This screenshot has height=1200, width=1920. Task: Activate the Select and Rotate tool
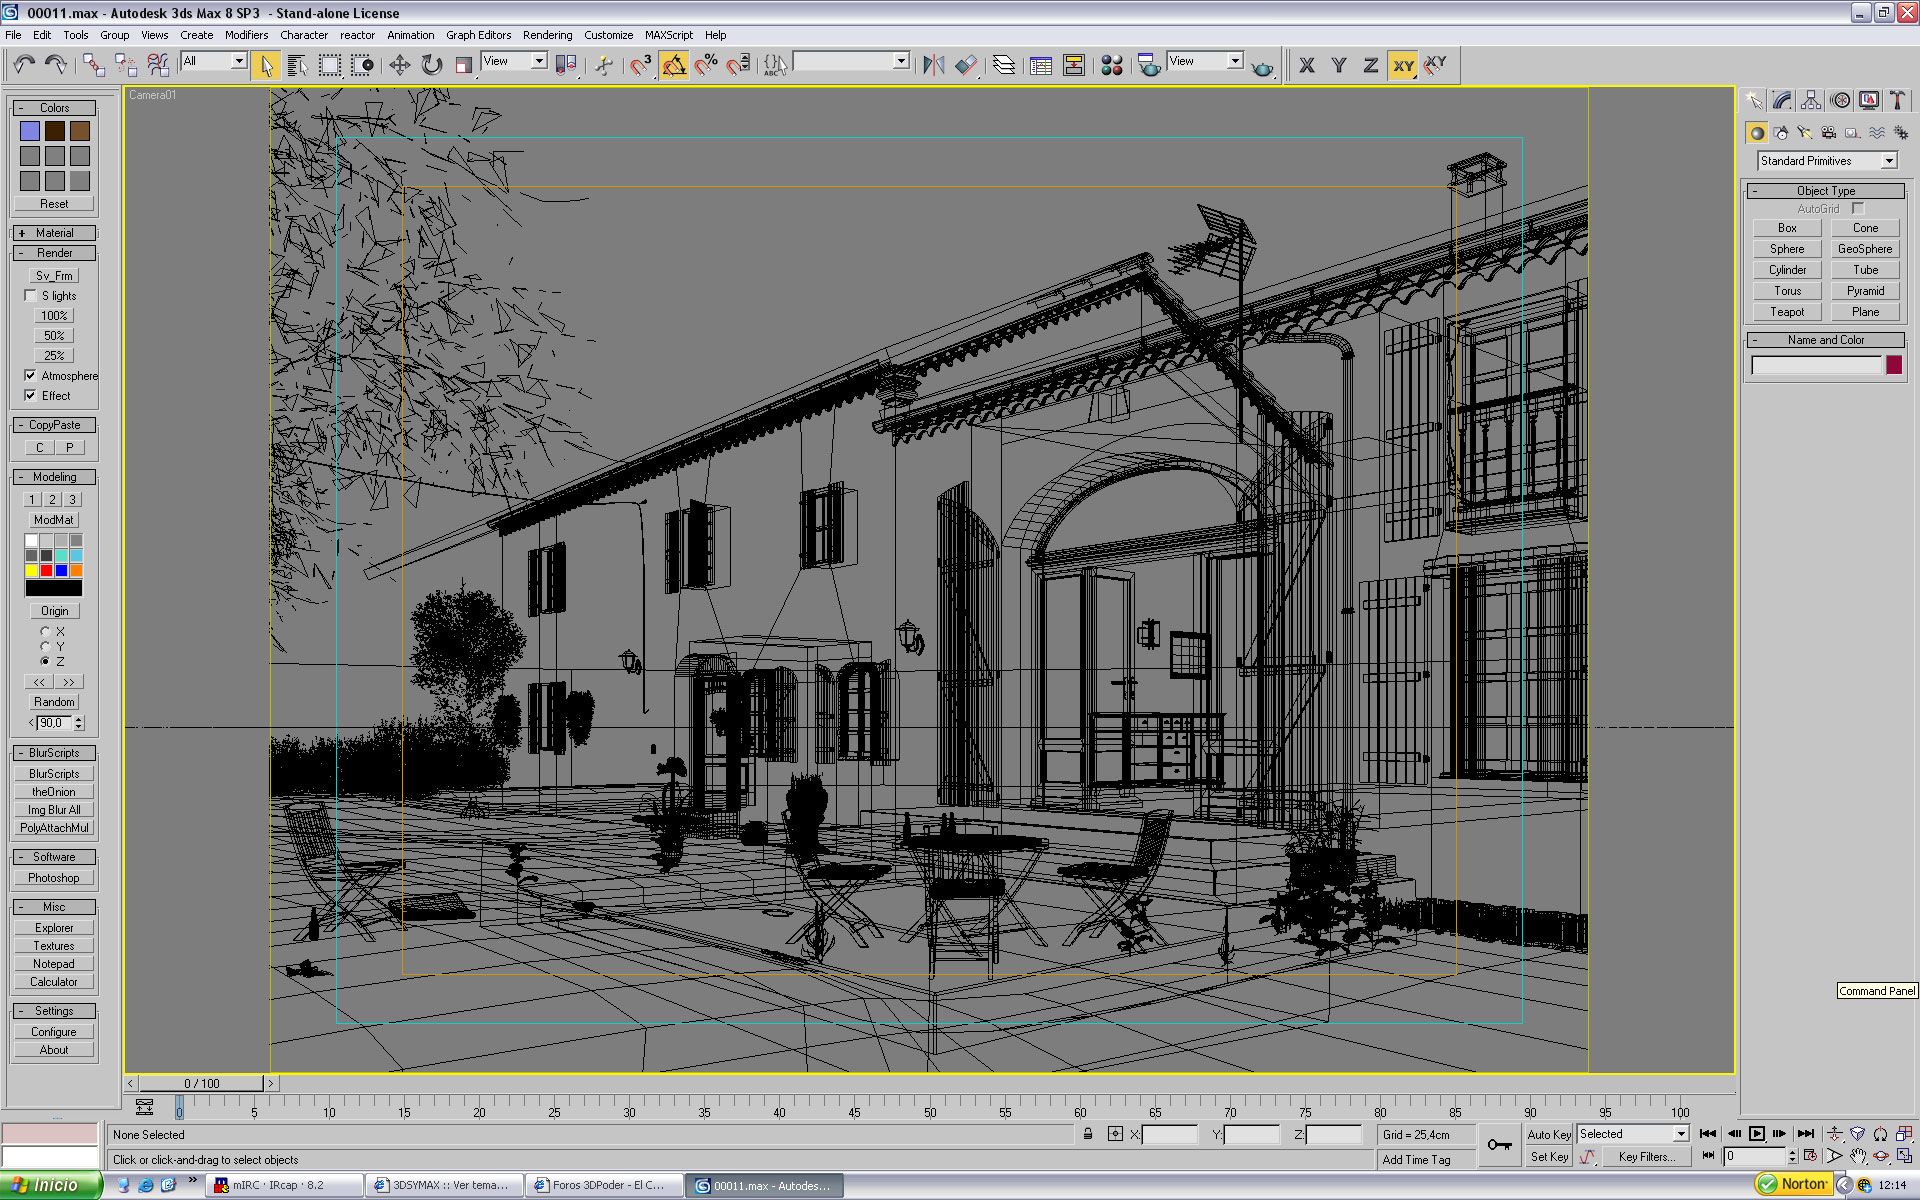pyautogui.click(x=432, y=65)
